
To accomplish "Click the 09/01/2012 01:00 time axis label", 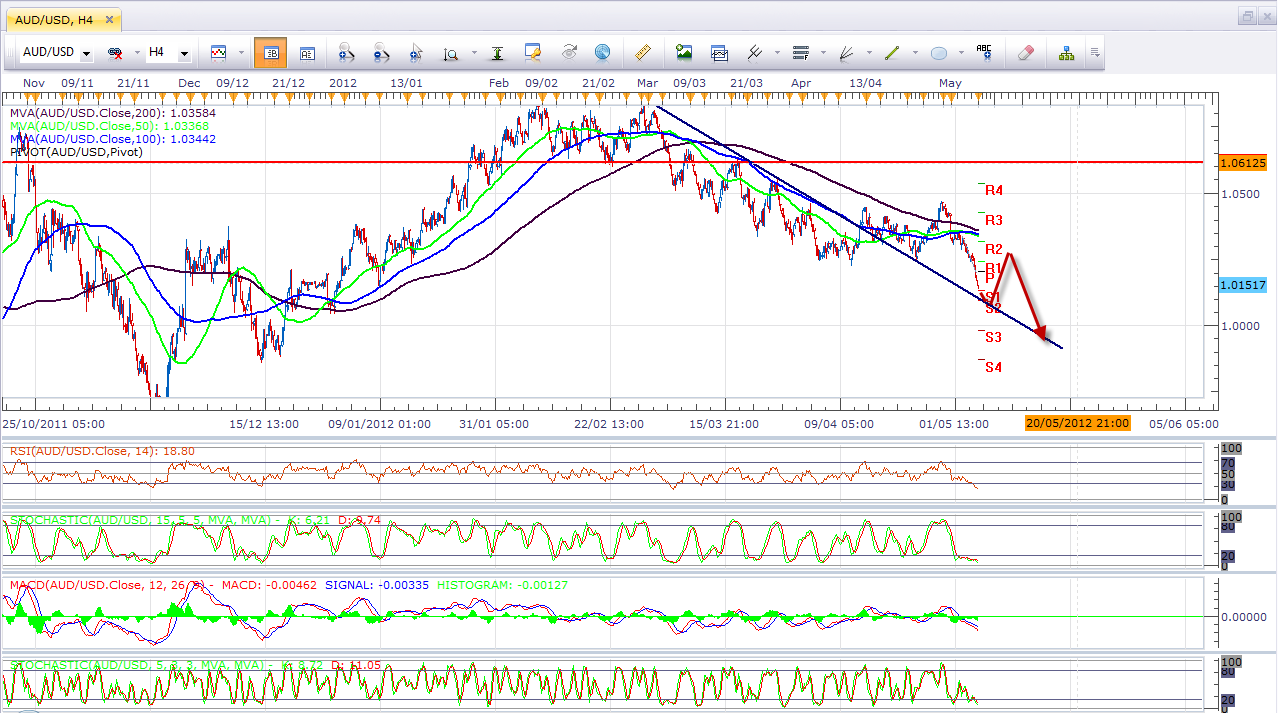I will pyautogui.click(x=379, y=424).
